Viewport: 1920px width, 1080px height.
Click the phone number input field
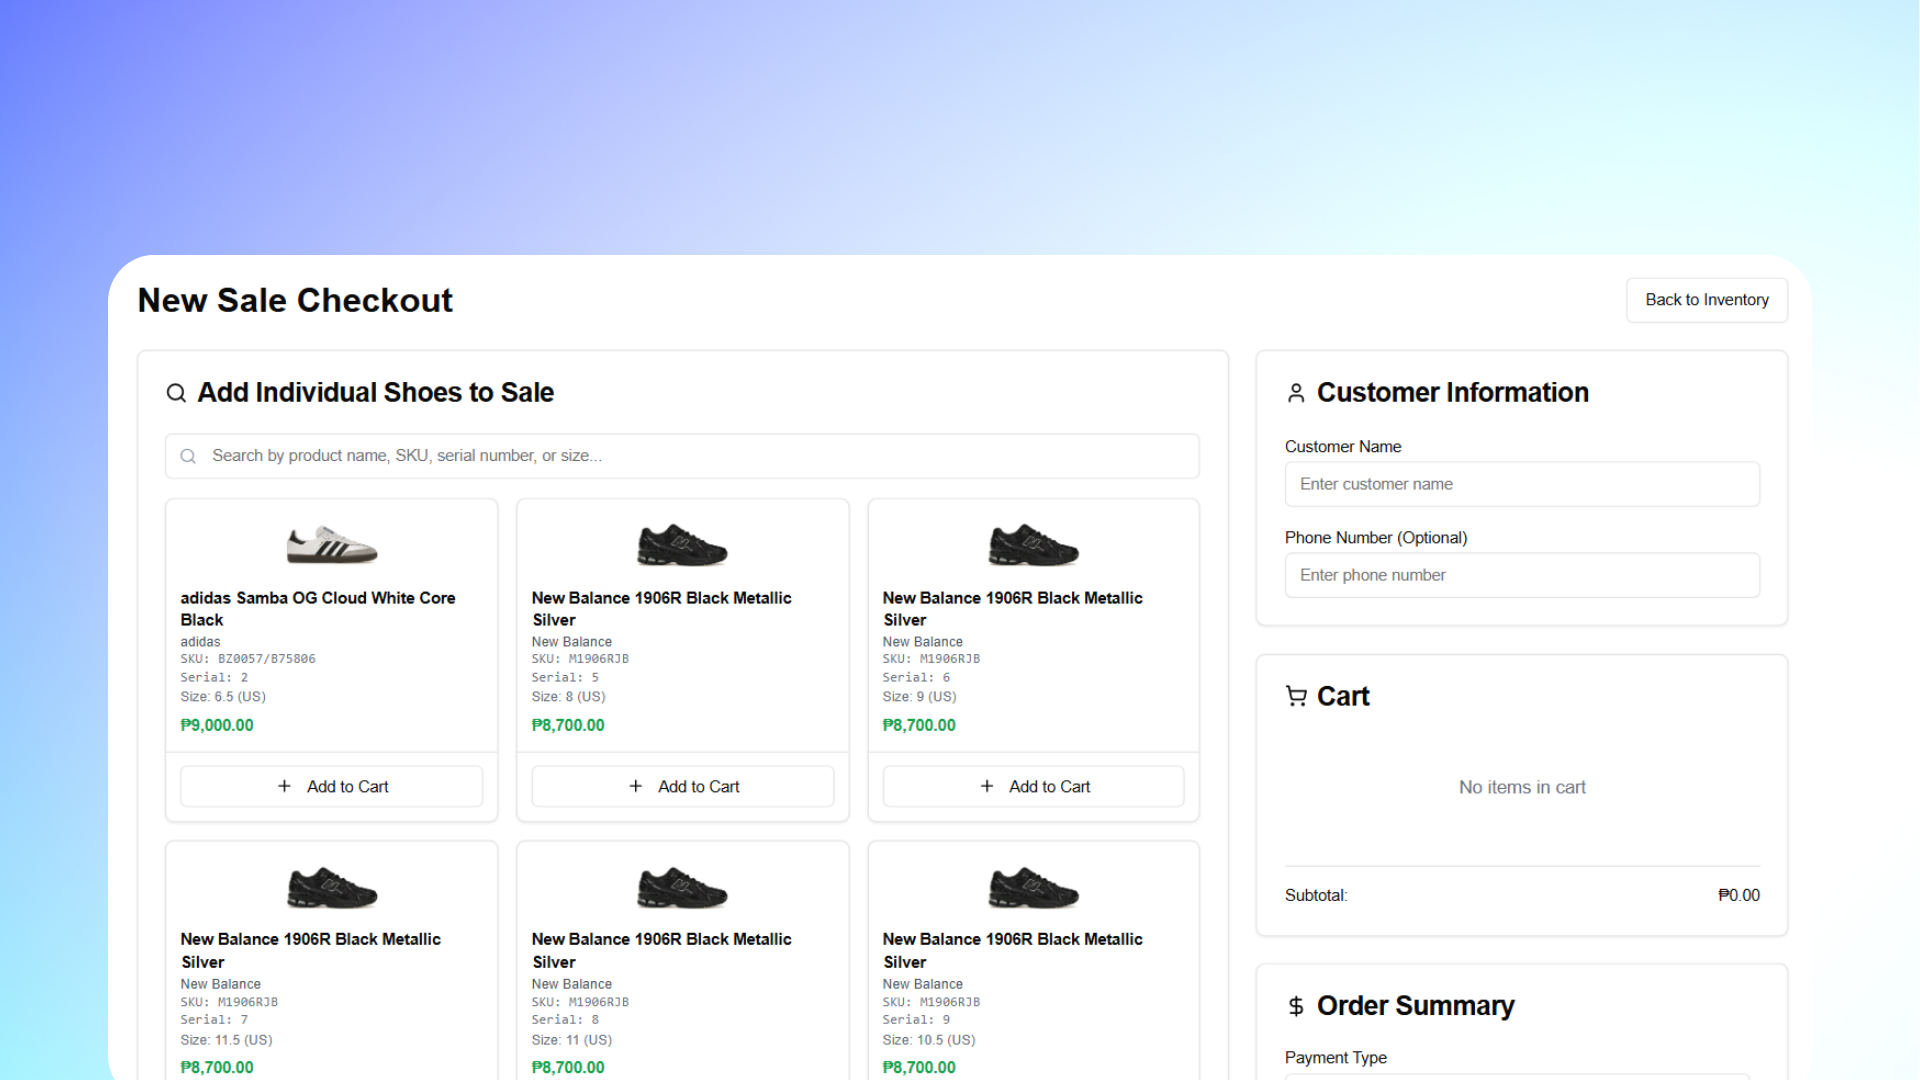(1522, 575)
